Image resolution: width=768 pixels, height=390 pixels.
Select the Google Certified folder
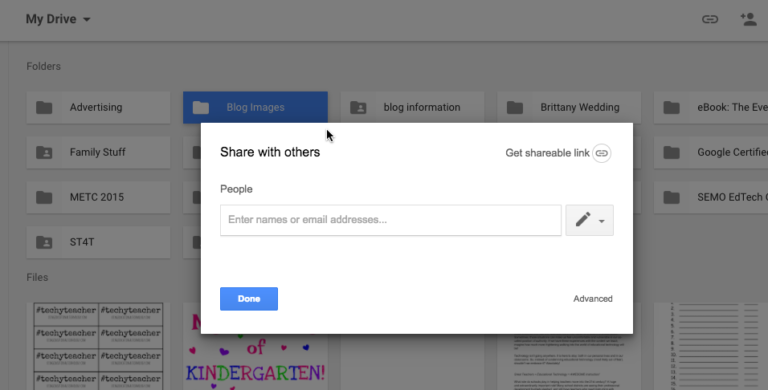pos(711,152)
